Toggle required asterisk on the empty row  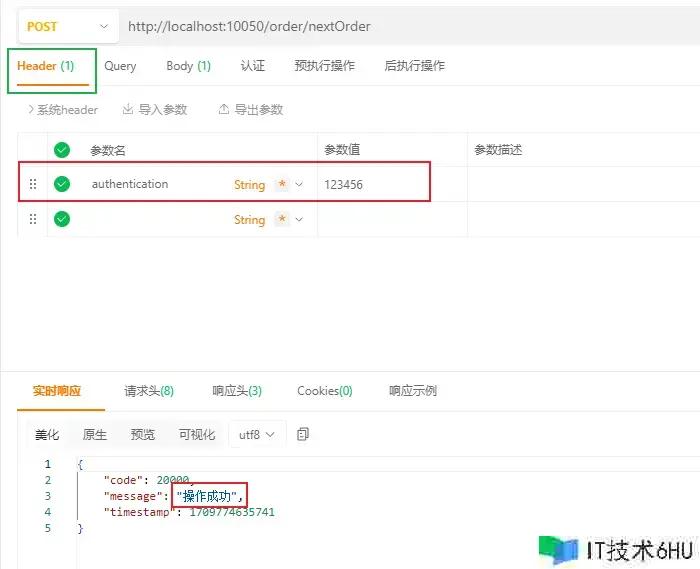point(282,219)
